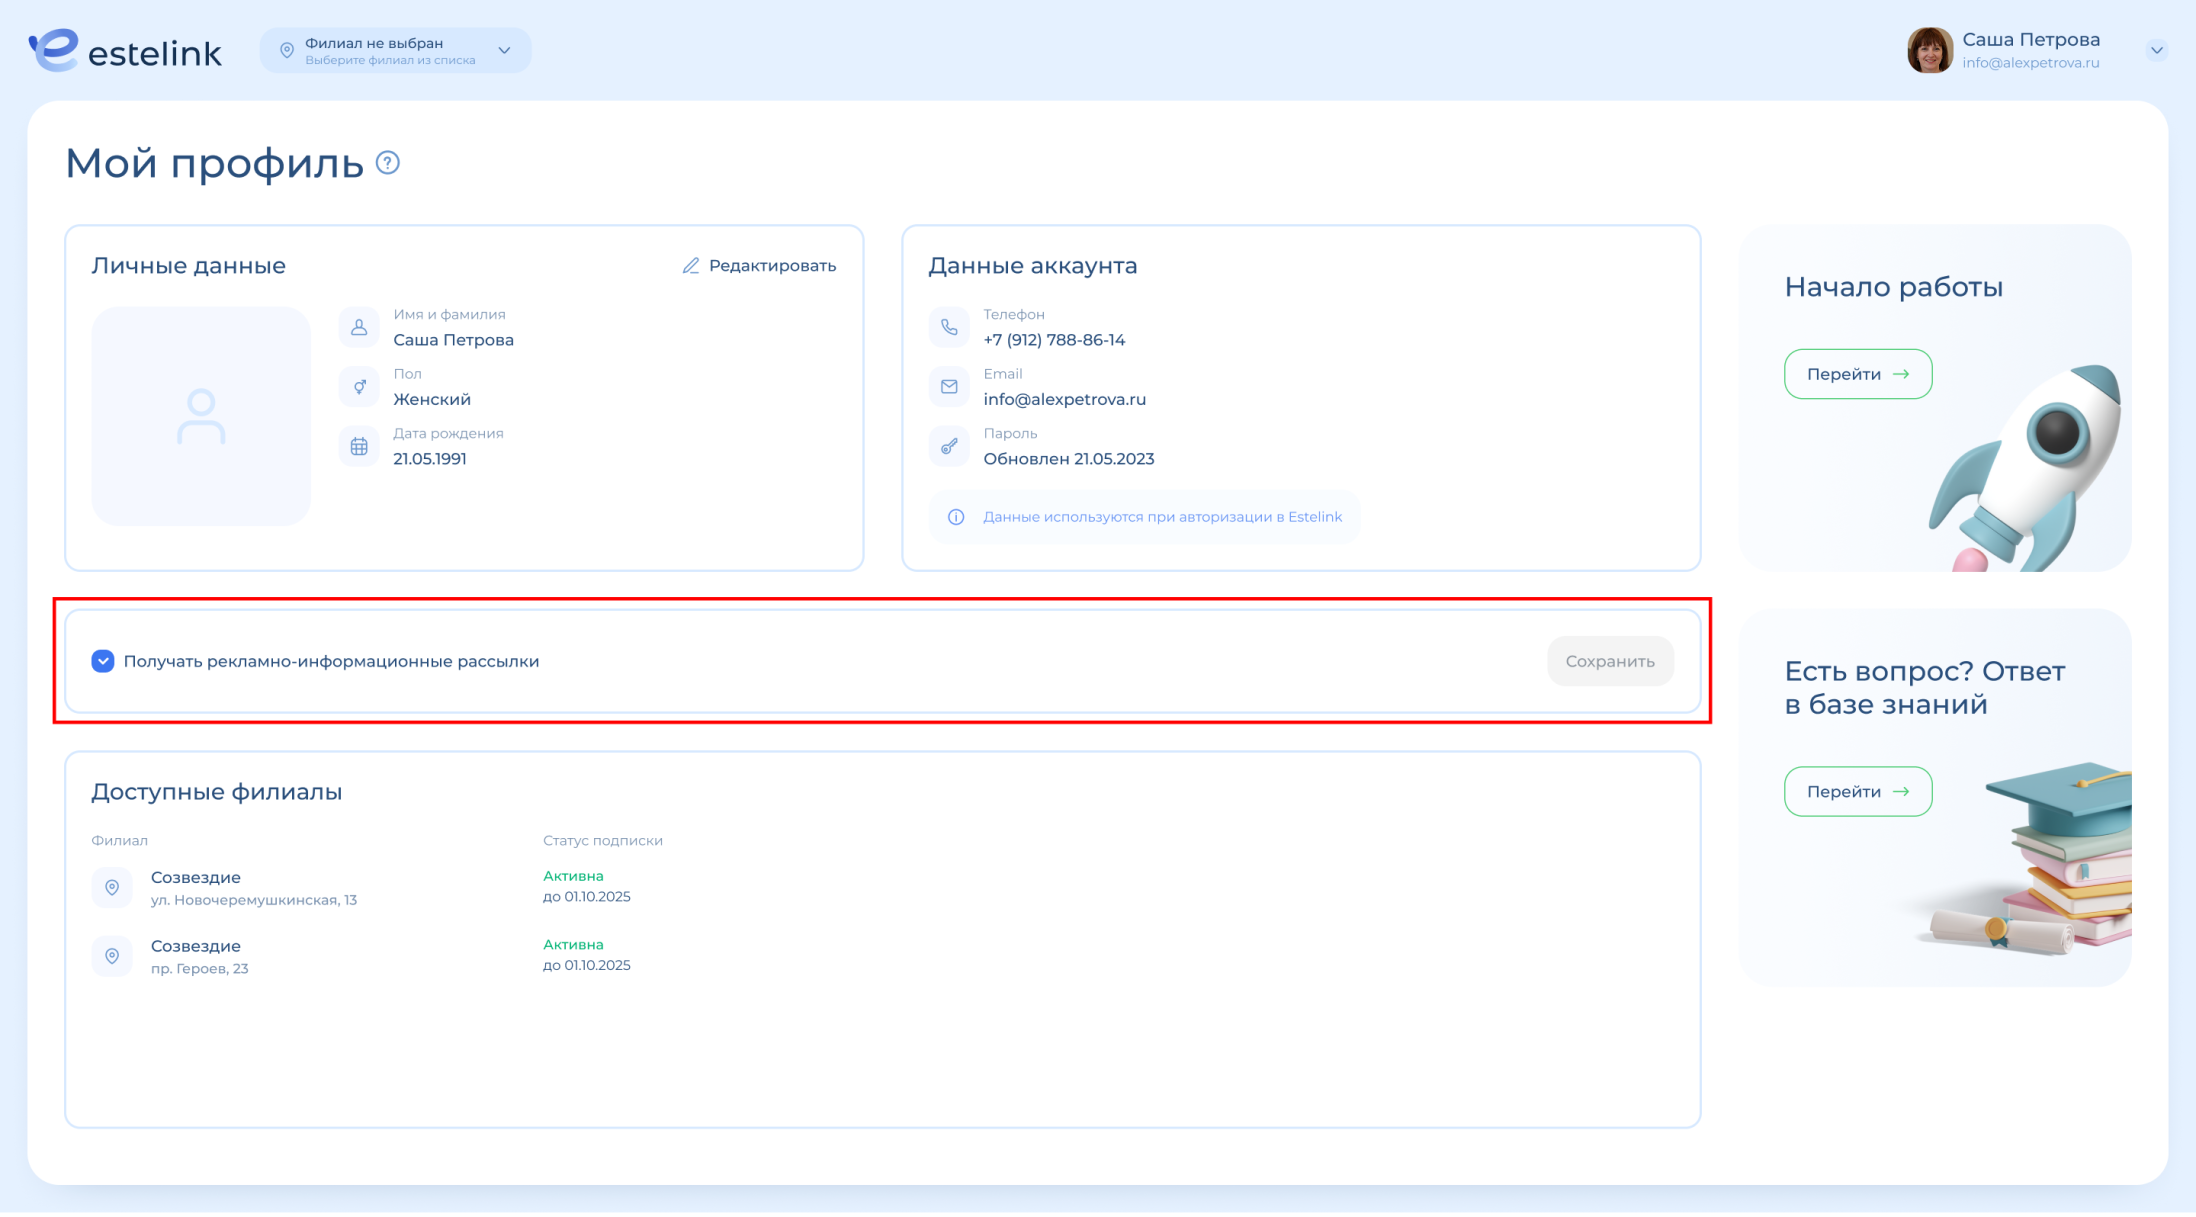This screenshot has height=1217, width=2196.
Task: Click Перейти under Начало работы
Action: 1857,374
